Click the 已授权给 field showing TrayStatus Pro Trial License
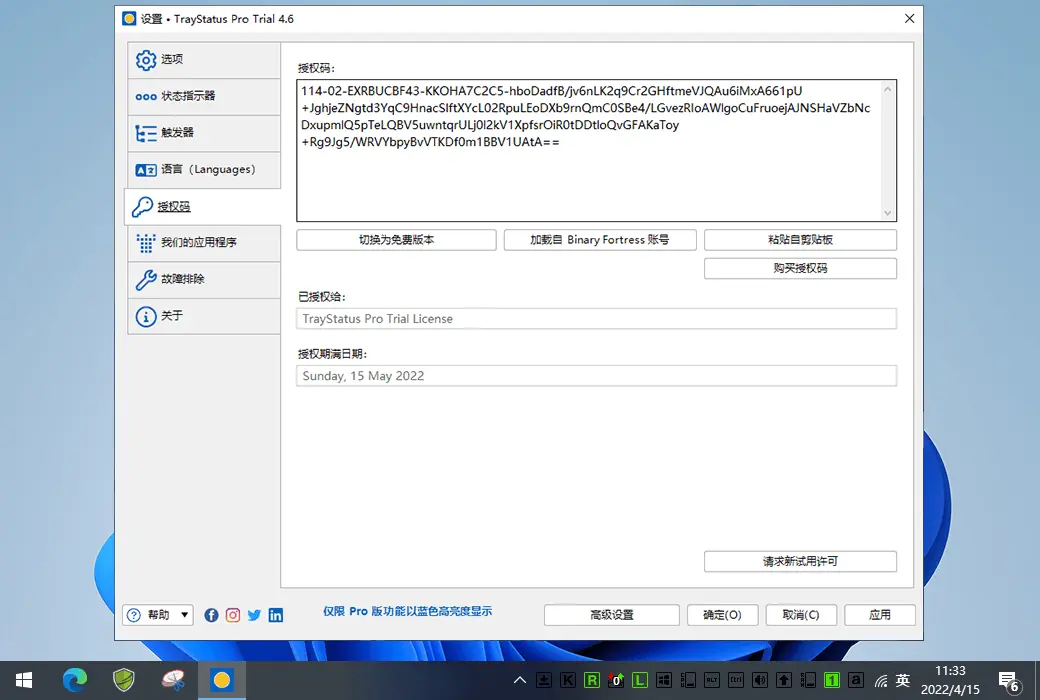This screenshot has height=700, width=1040. tap(596, 319)
